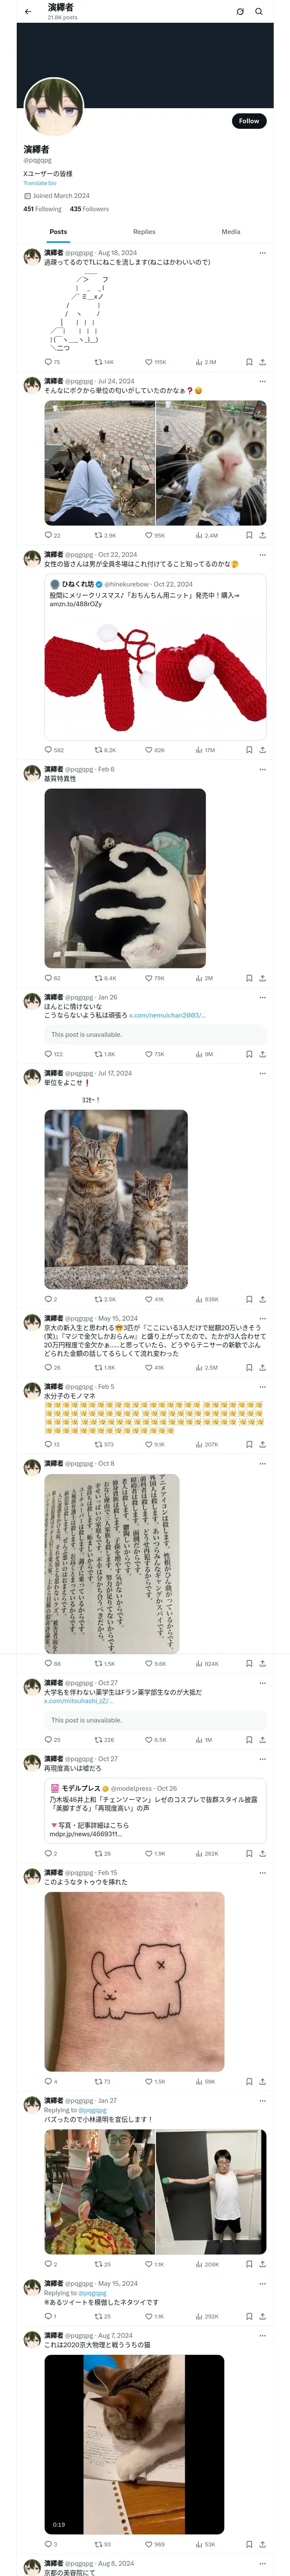Open the 435 Followers list
Image resolution: width=290 pixels, height=2576 pixels.
click(89, 209)
